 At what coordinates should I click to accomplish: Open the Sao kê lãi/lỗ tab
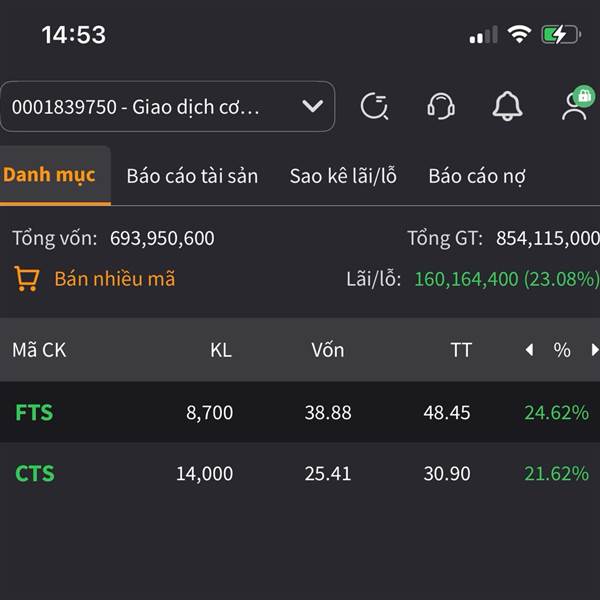coord(343,176)
